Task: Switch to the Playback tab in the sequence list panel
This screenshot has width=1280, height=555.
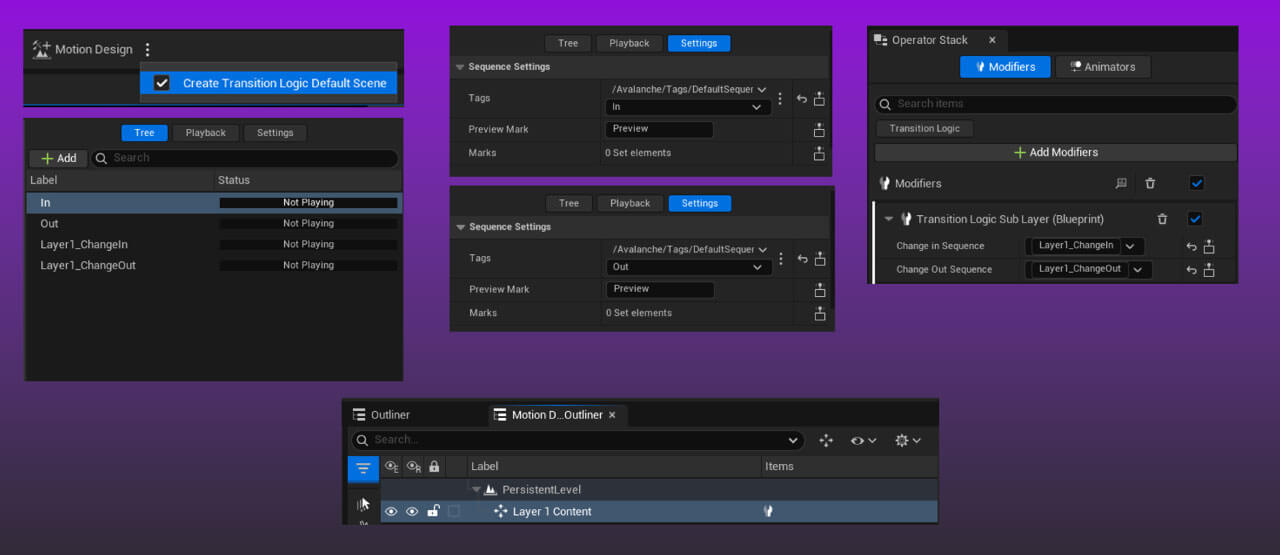Action: pyautogui.click(x=206, y=133)
